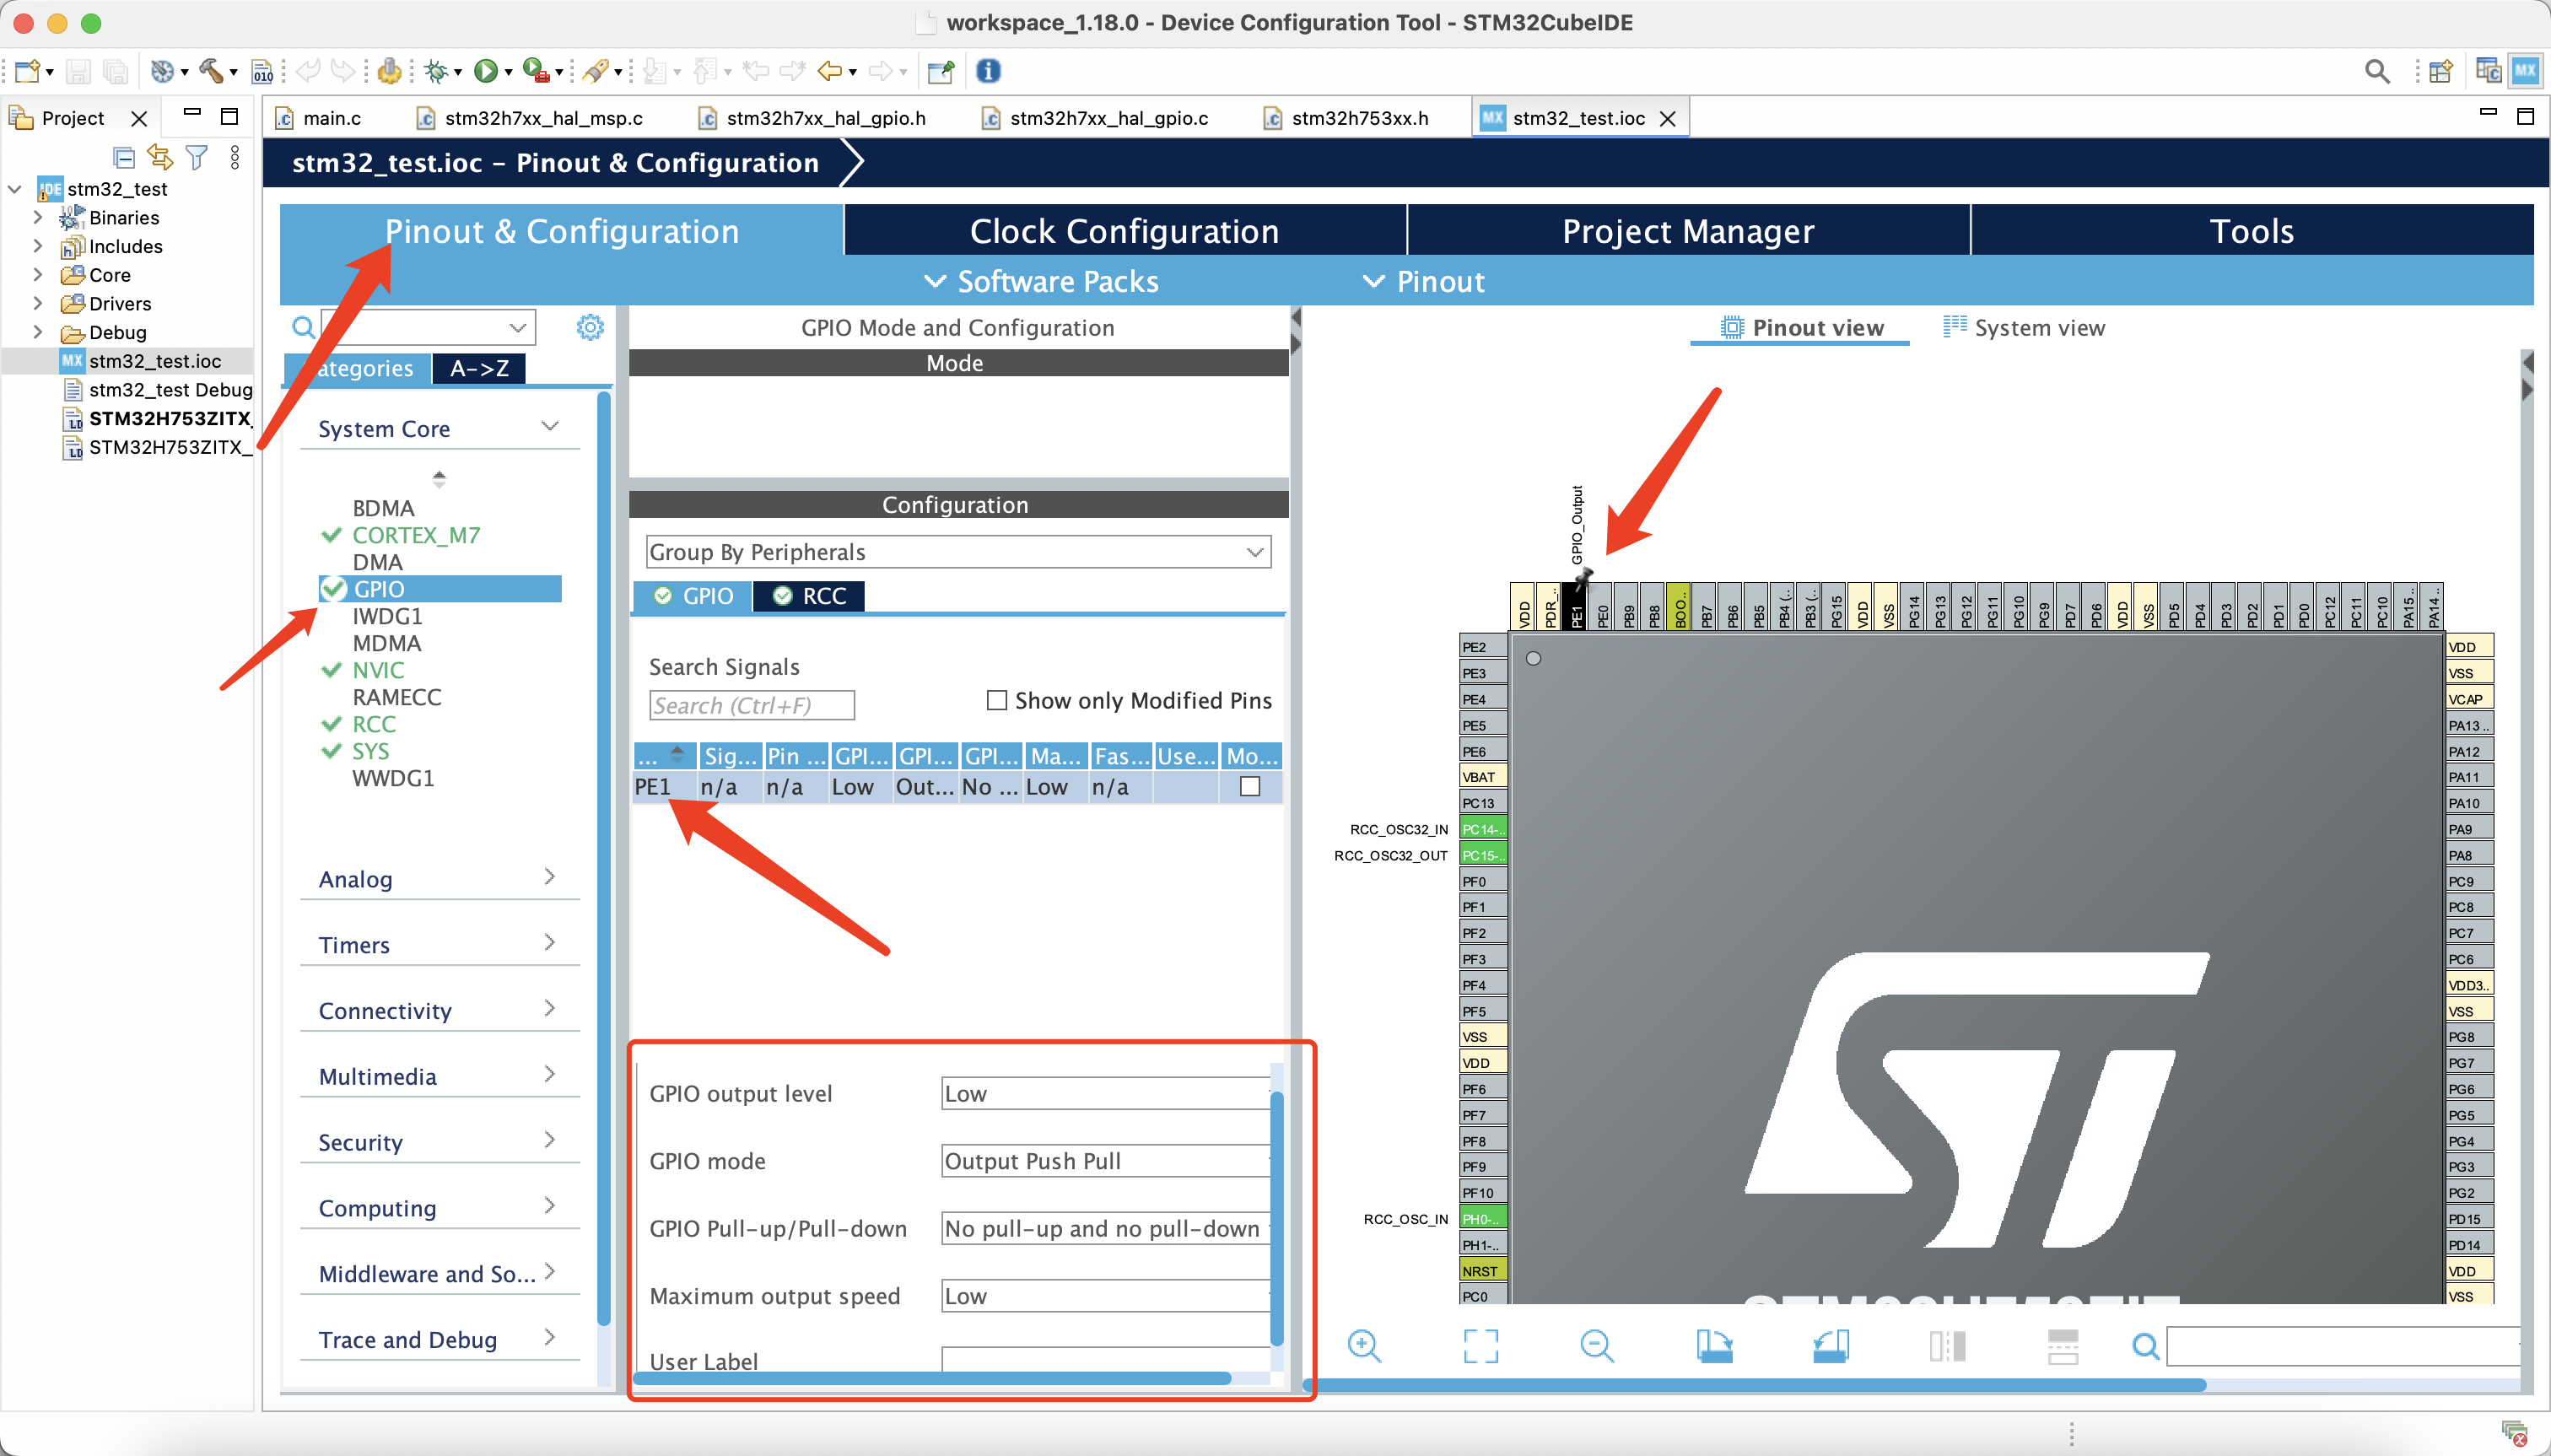Start a Debug session with the bug icon
This screenshot has width=2551, height=1456.
click(x=435, y=71)
